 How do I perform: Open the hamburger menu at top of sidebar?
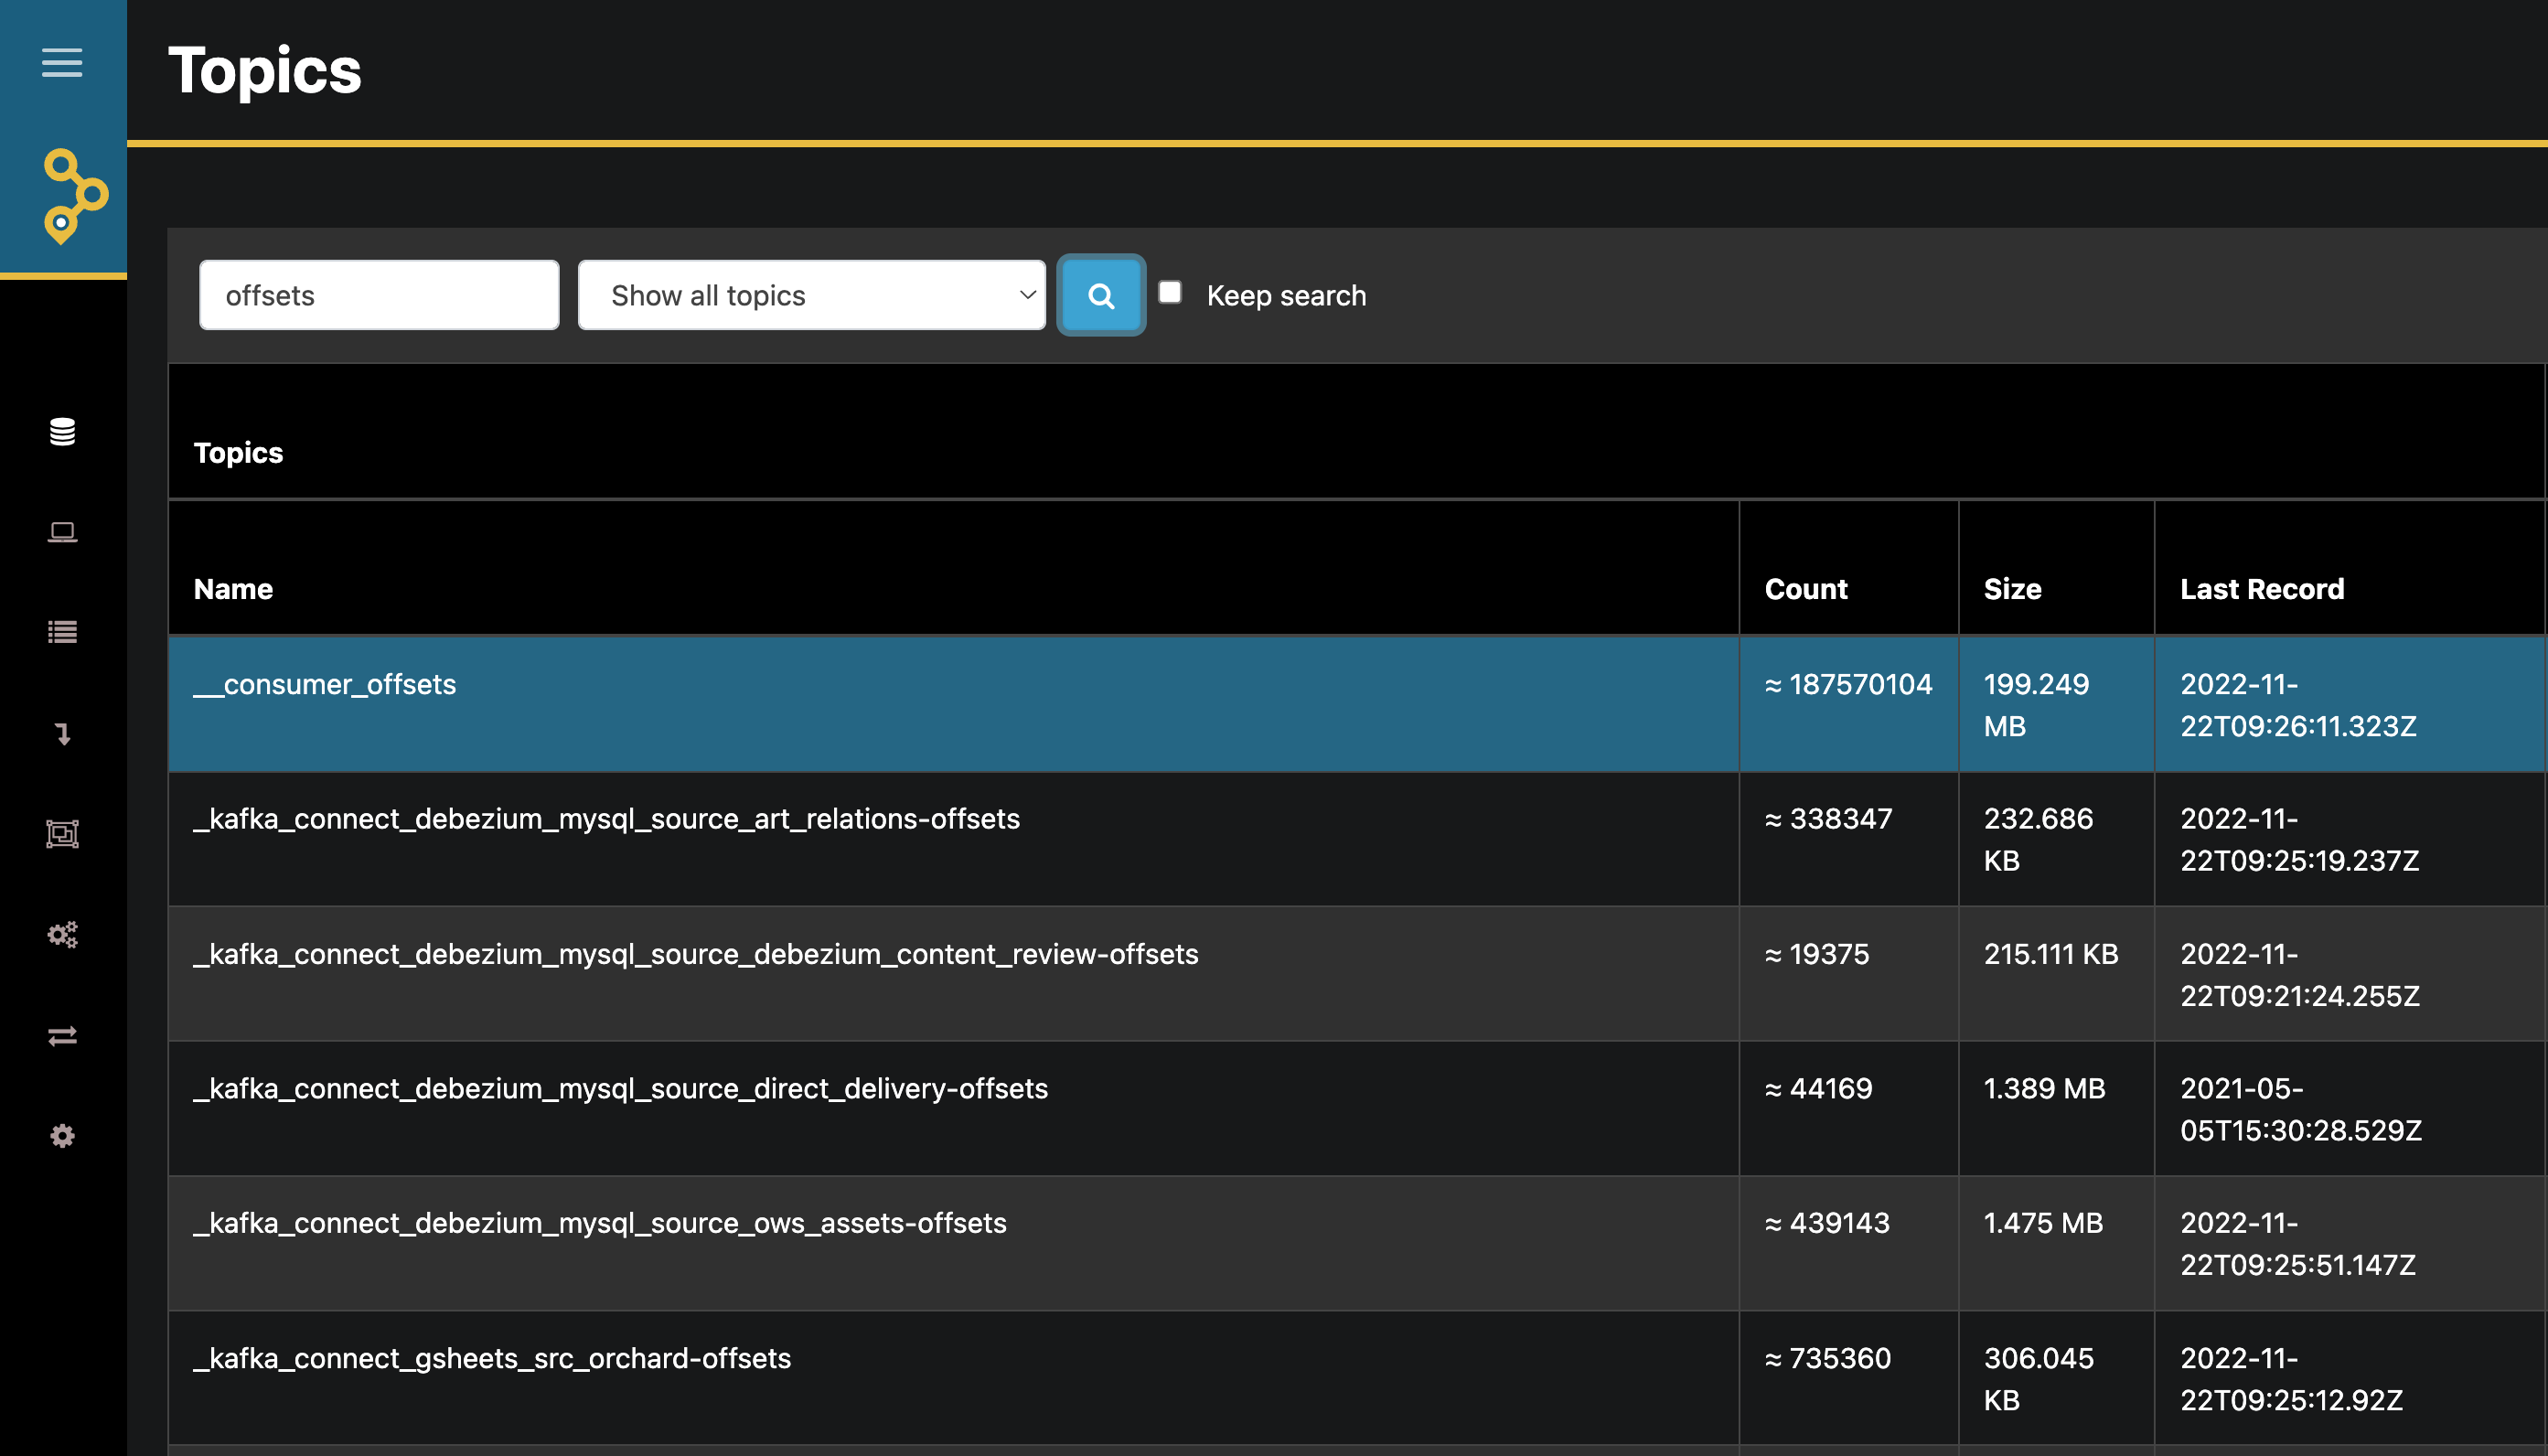pyautogui.click(x=62, y=63)
